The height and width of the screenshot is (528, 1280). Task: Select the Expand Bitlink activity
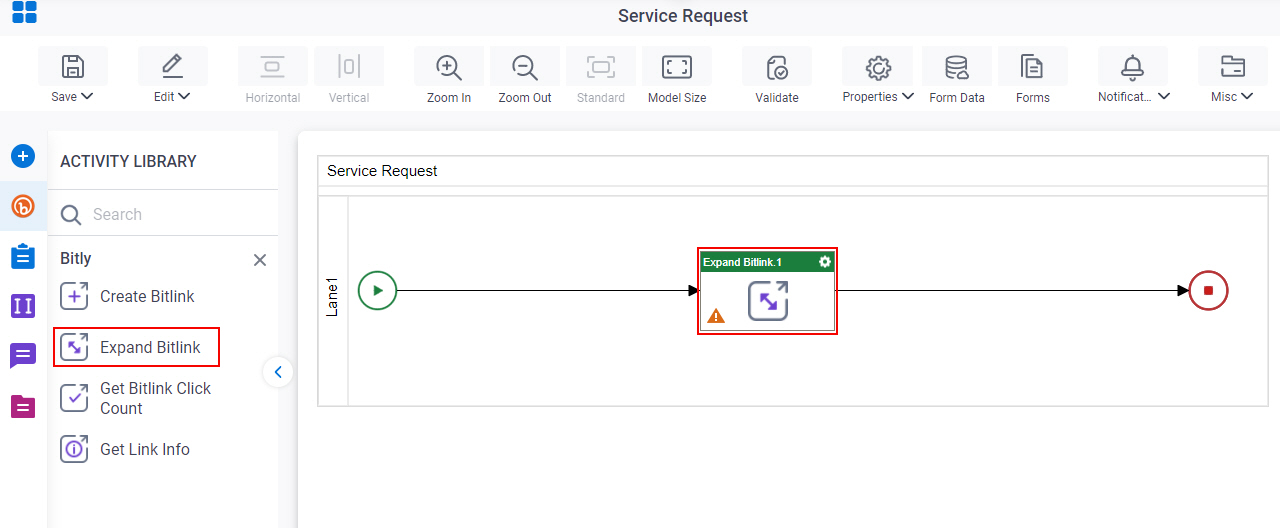click(x=136, y=347)
